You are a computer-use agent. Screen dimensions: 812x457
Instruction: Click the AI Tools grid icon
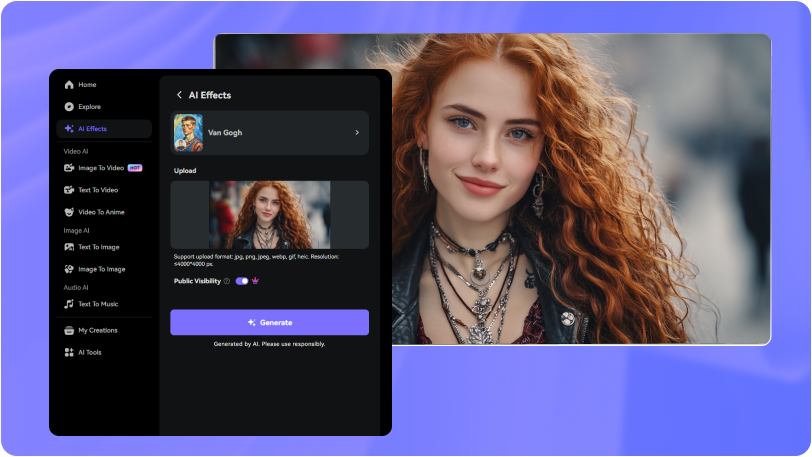69,352
